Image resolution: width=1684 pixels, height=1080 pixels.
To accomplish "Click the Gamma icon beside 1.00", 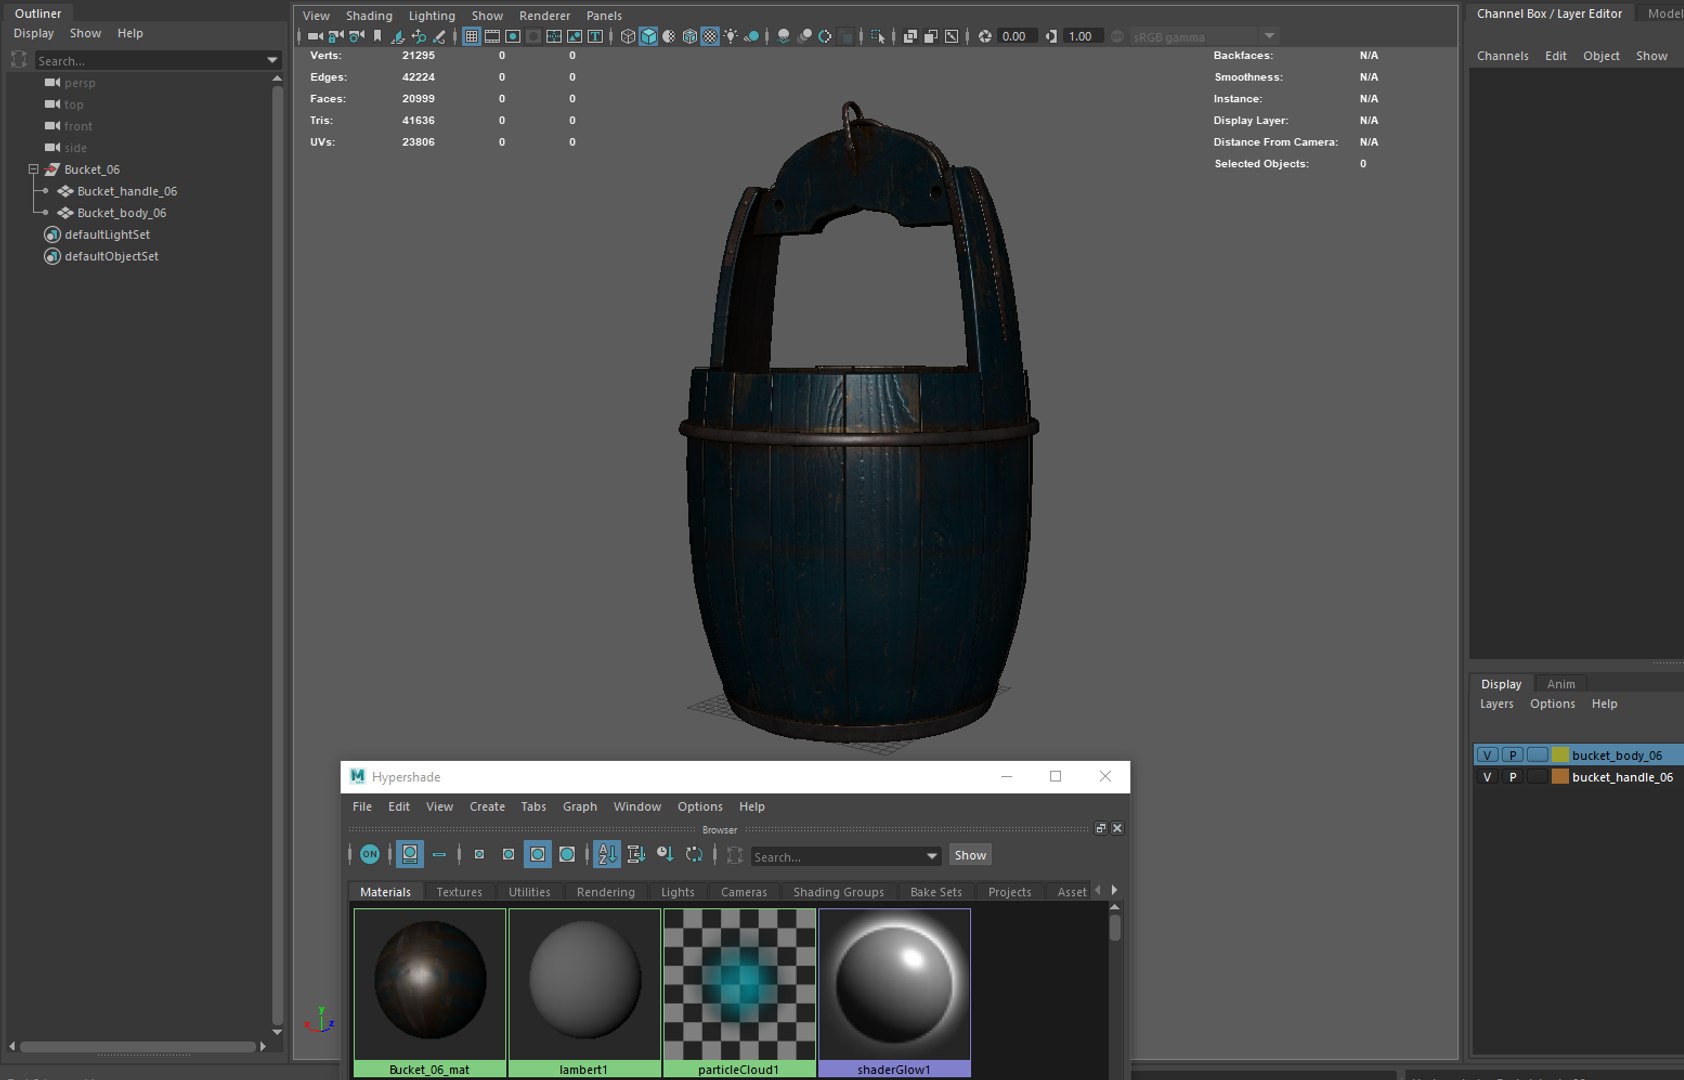I will coord(1052,36).
